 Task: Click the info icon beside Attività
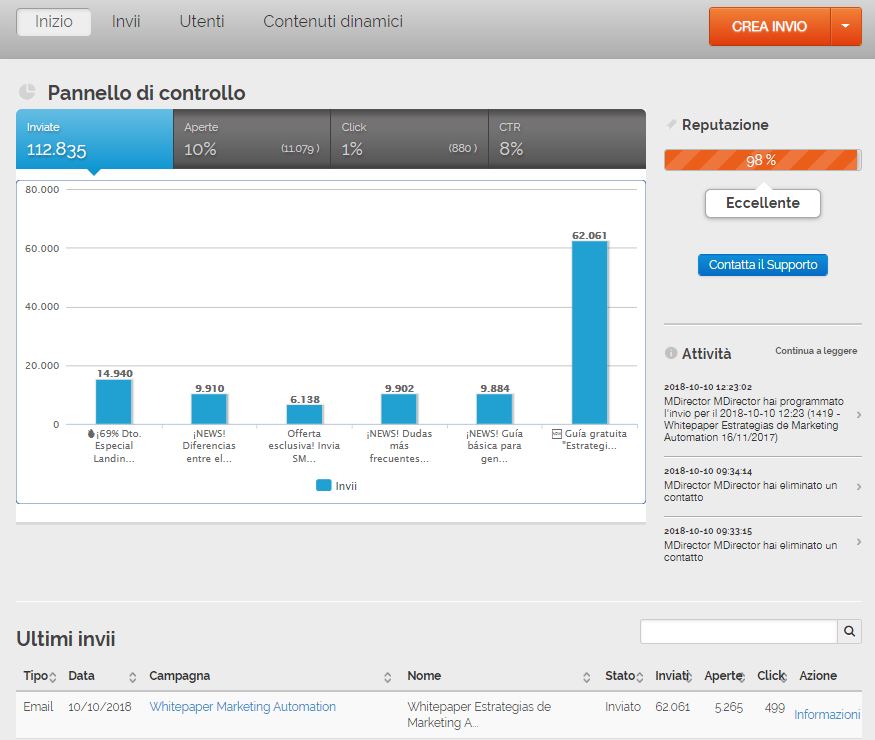pyautogui.click(x=671, y=353)
